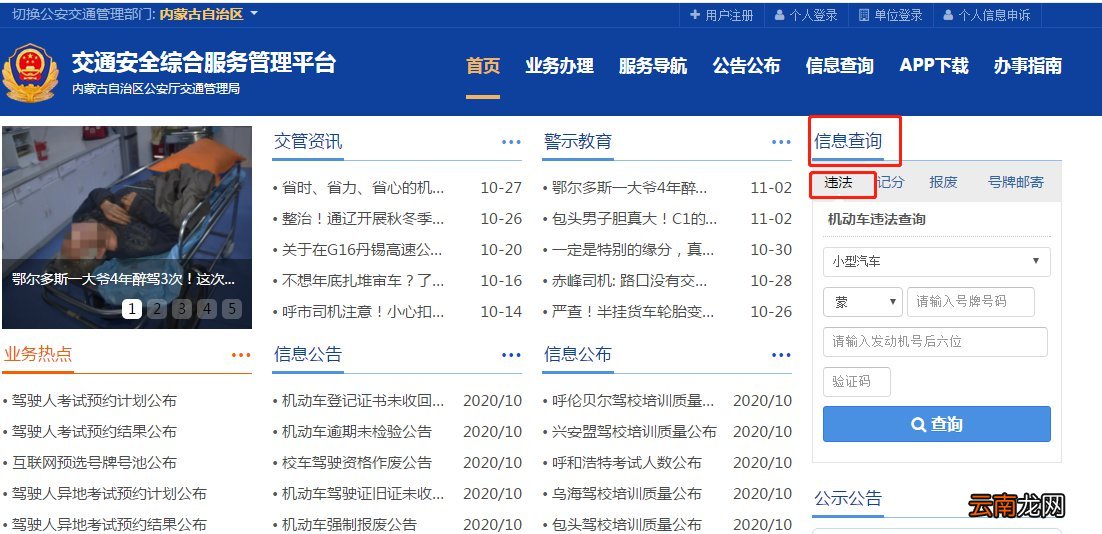This screenshot has width=1102, height=534.
Task: Open more 警示教育 via three-dot icon
Action: point(782,142)
